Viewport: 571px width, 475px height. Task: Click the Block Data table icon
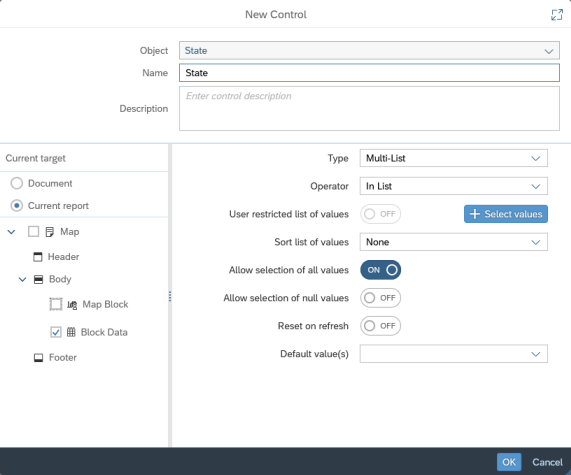tap(71, 332)
